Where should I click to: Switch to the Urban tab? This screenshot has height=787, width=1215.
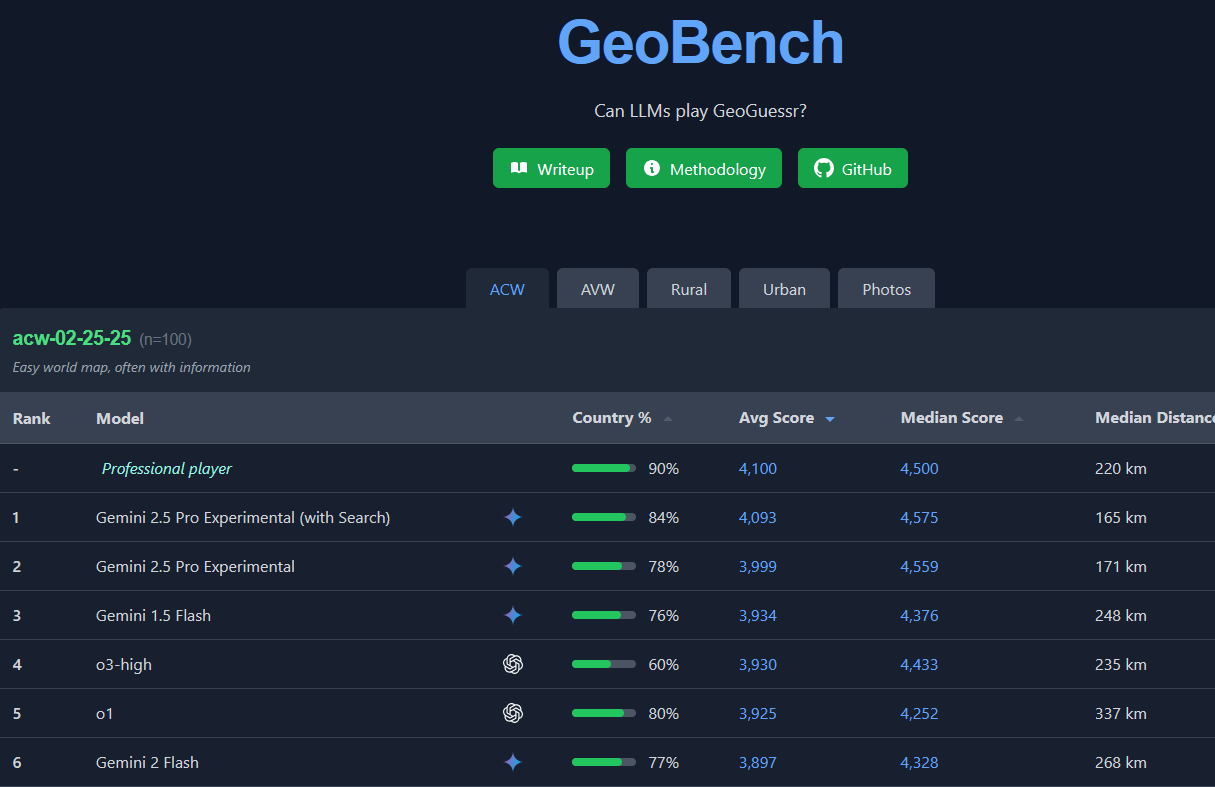tap(785, 289)
